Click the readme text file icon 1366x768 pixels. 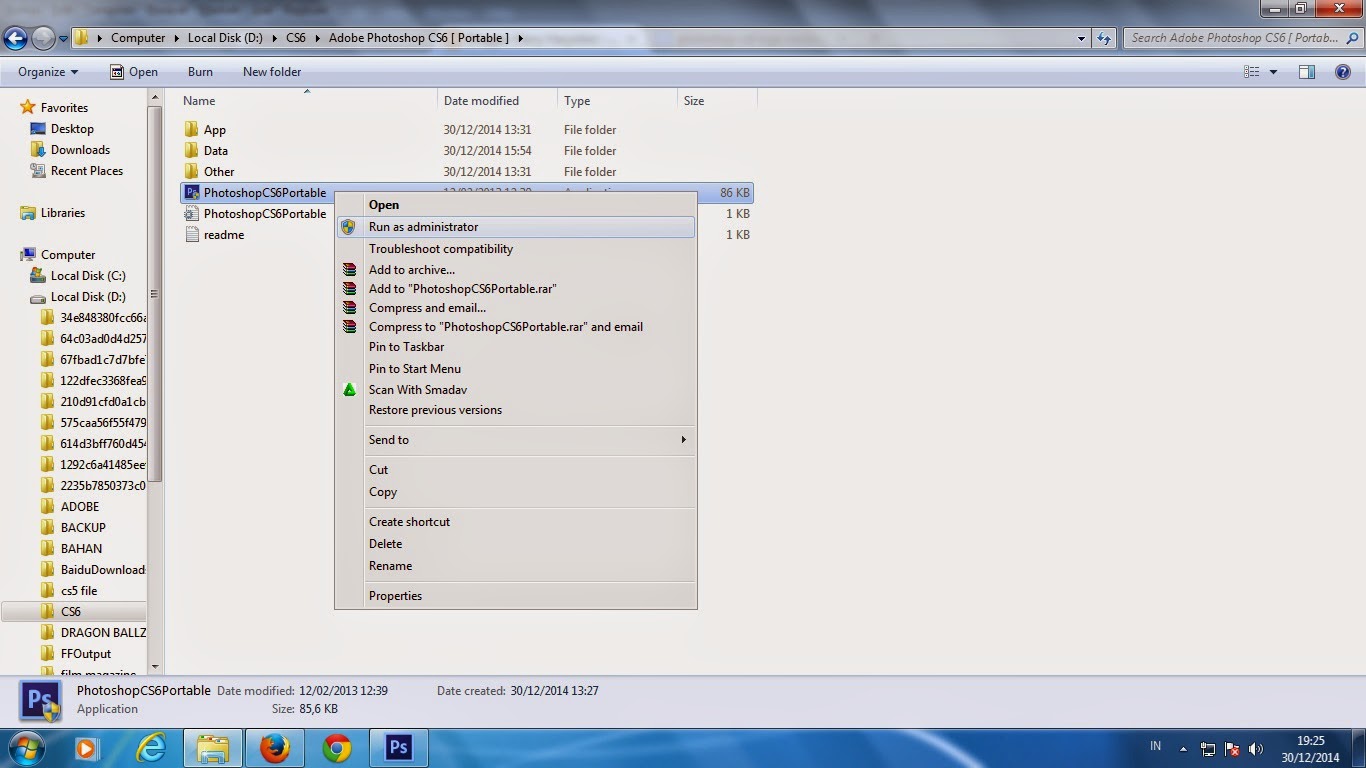point(192,235)
